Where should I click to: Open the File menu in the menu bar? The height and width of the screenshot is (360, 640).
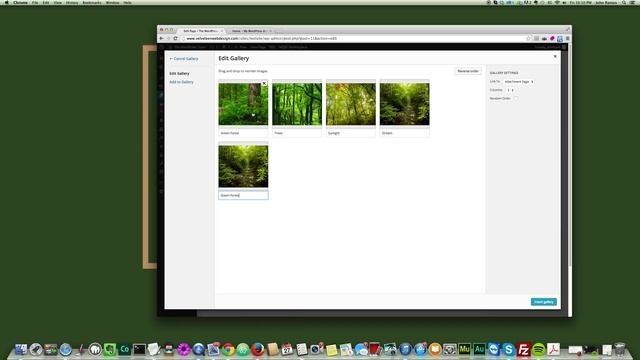pyautogui.click(x=35, y=2)
